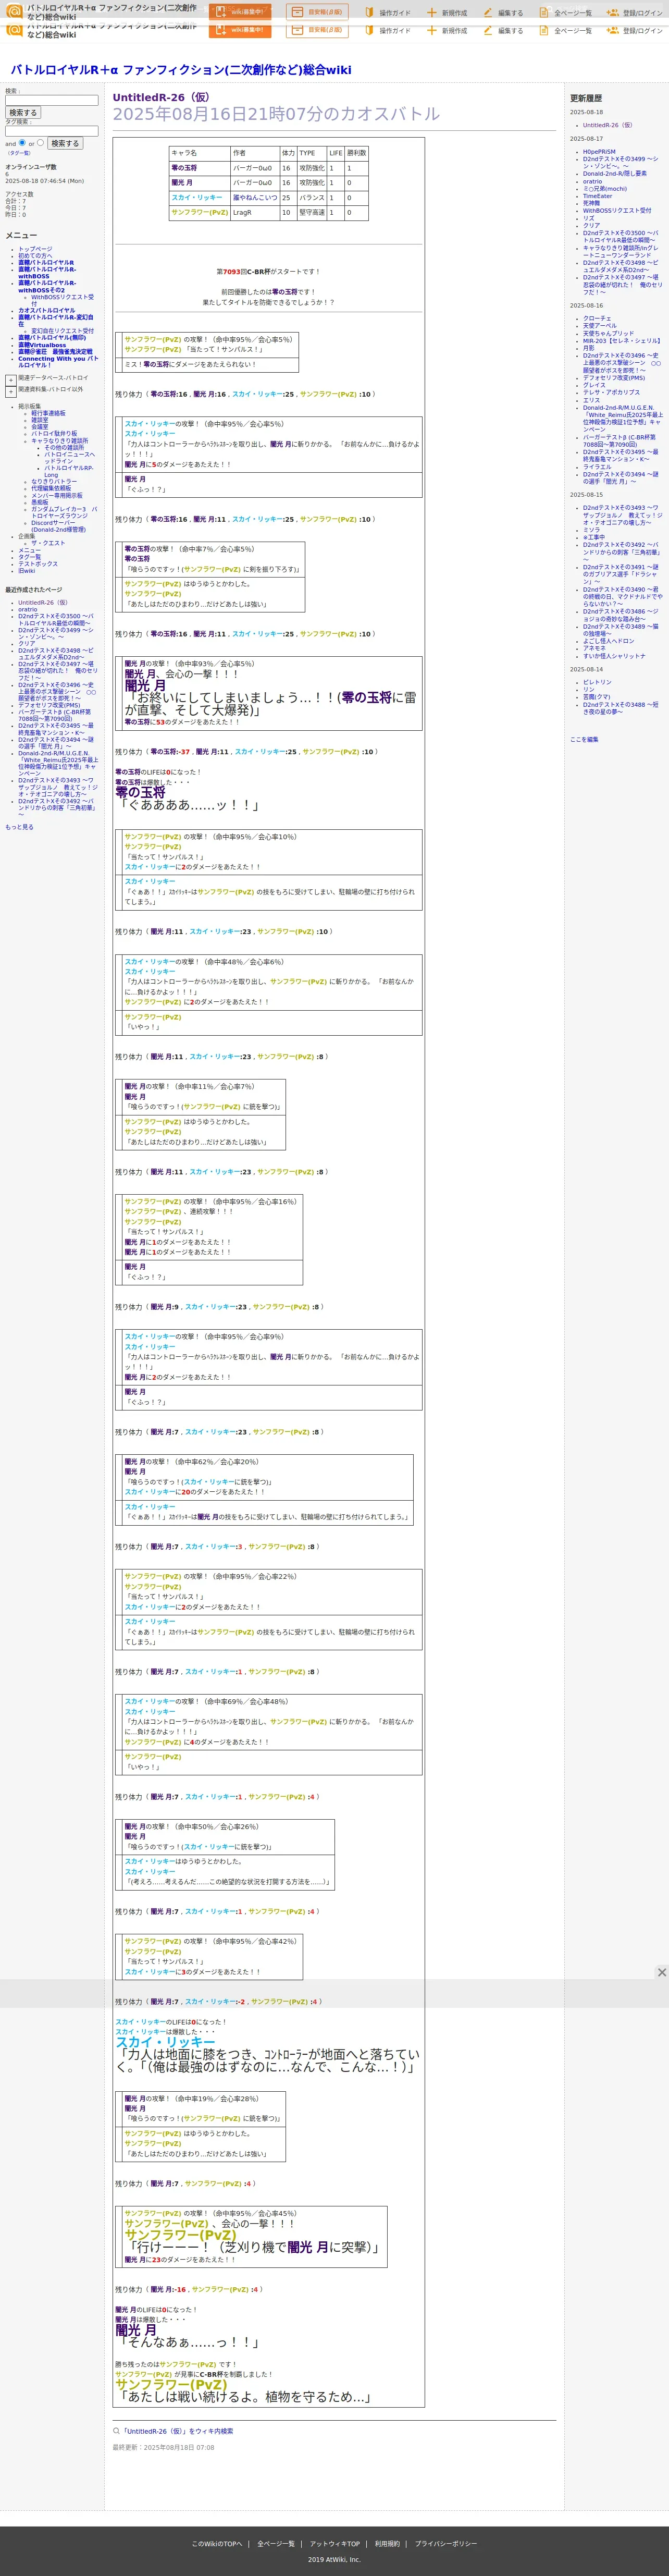The image size is (669, 2576).
Task: Expand the 関連データベース-バトロイ section
Action: click(x=11, y=380)
